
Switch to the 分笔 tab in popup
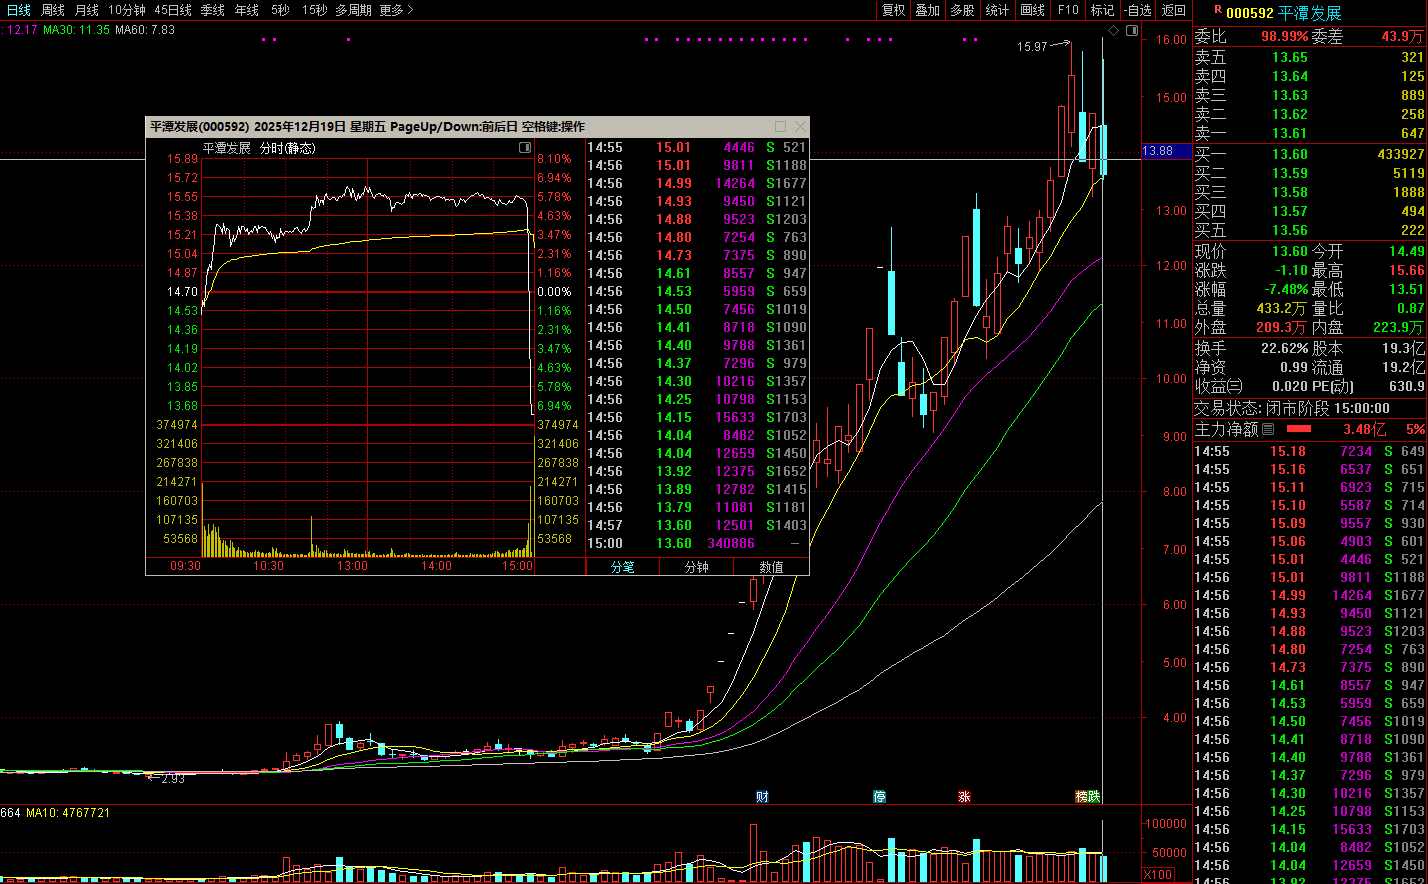click(x=622, y=567)
